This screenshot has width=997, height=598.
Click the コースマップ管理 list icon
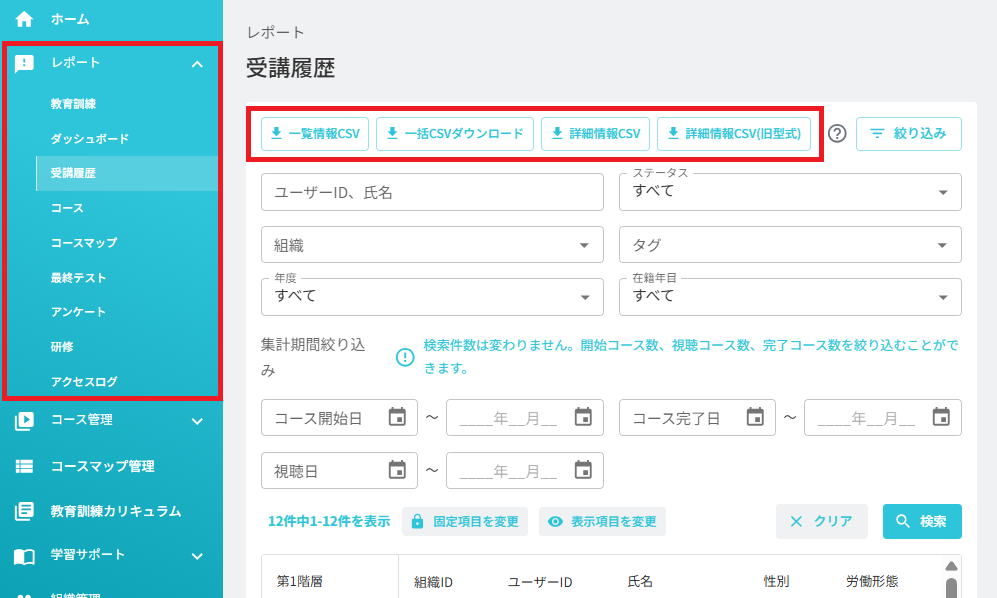24,466
